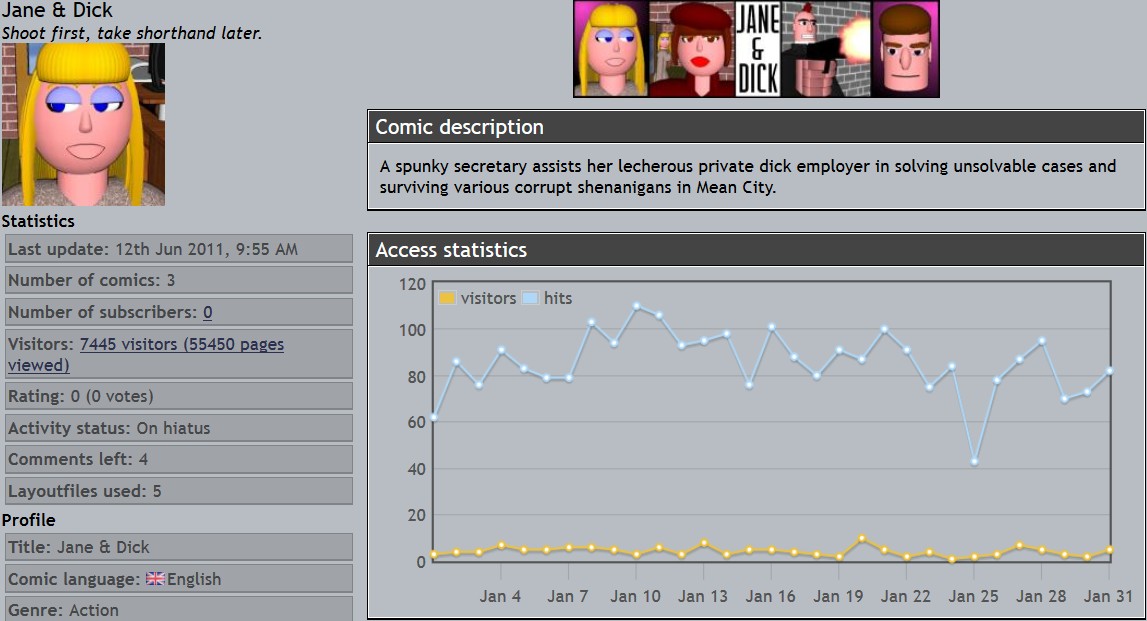
Task: Click the brown-haired man banner panel
Action: 905,49
